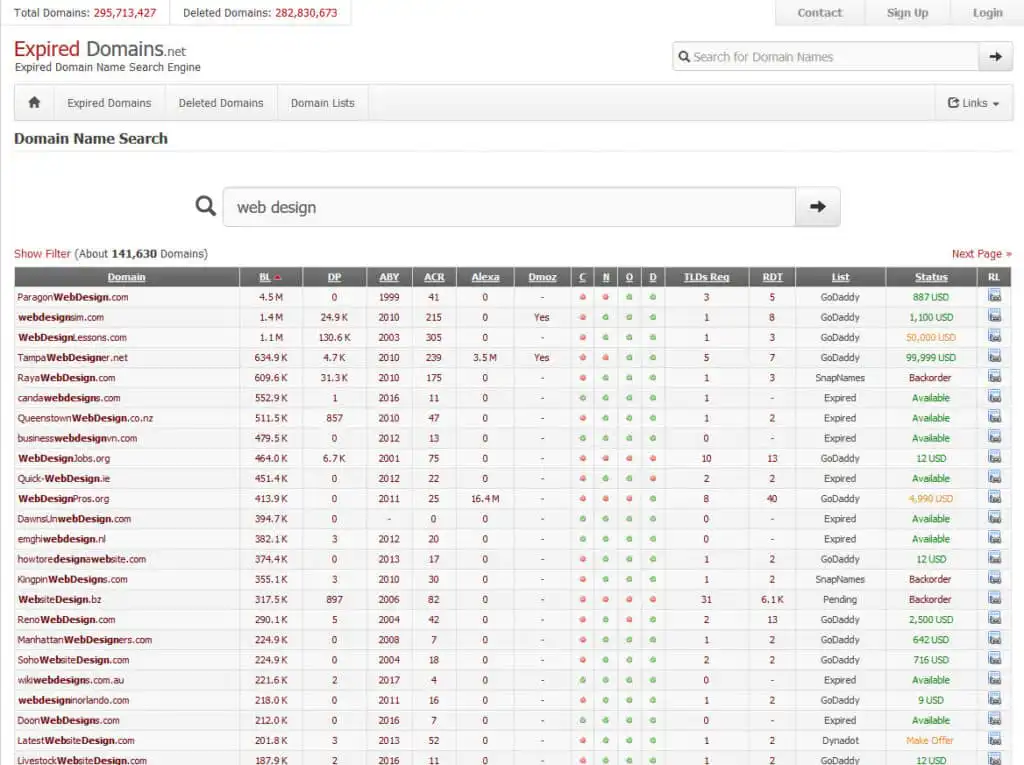Open related links icon for LatestWebsiteDesign.com
1024x765 pixels.
(994, 740)
